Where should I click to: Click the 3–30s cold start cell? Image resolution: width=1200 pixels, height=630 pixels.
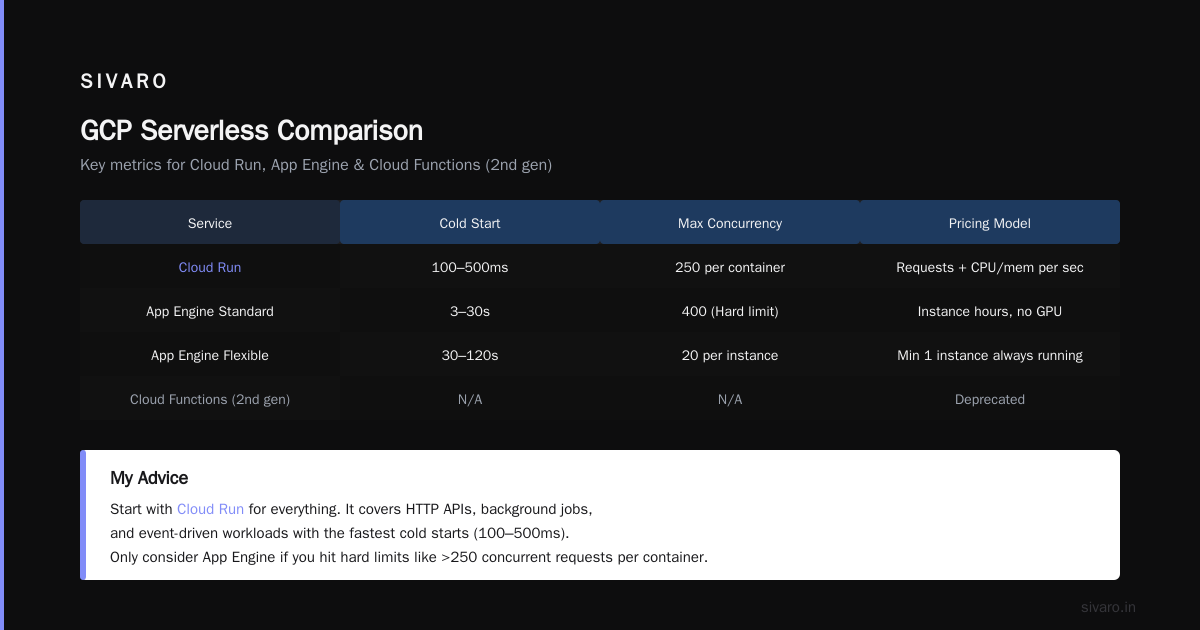tap(470, 311)
